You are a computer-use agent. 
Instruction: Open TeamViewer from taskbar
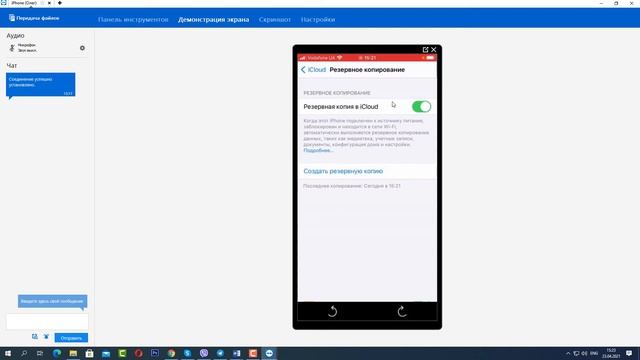(x=269, y=353)
